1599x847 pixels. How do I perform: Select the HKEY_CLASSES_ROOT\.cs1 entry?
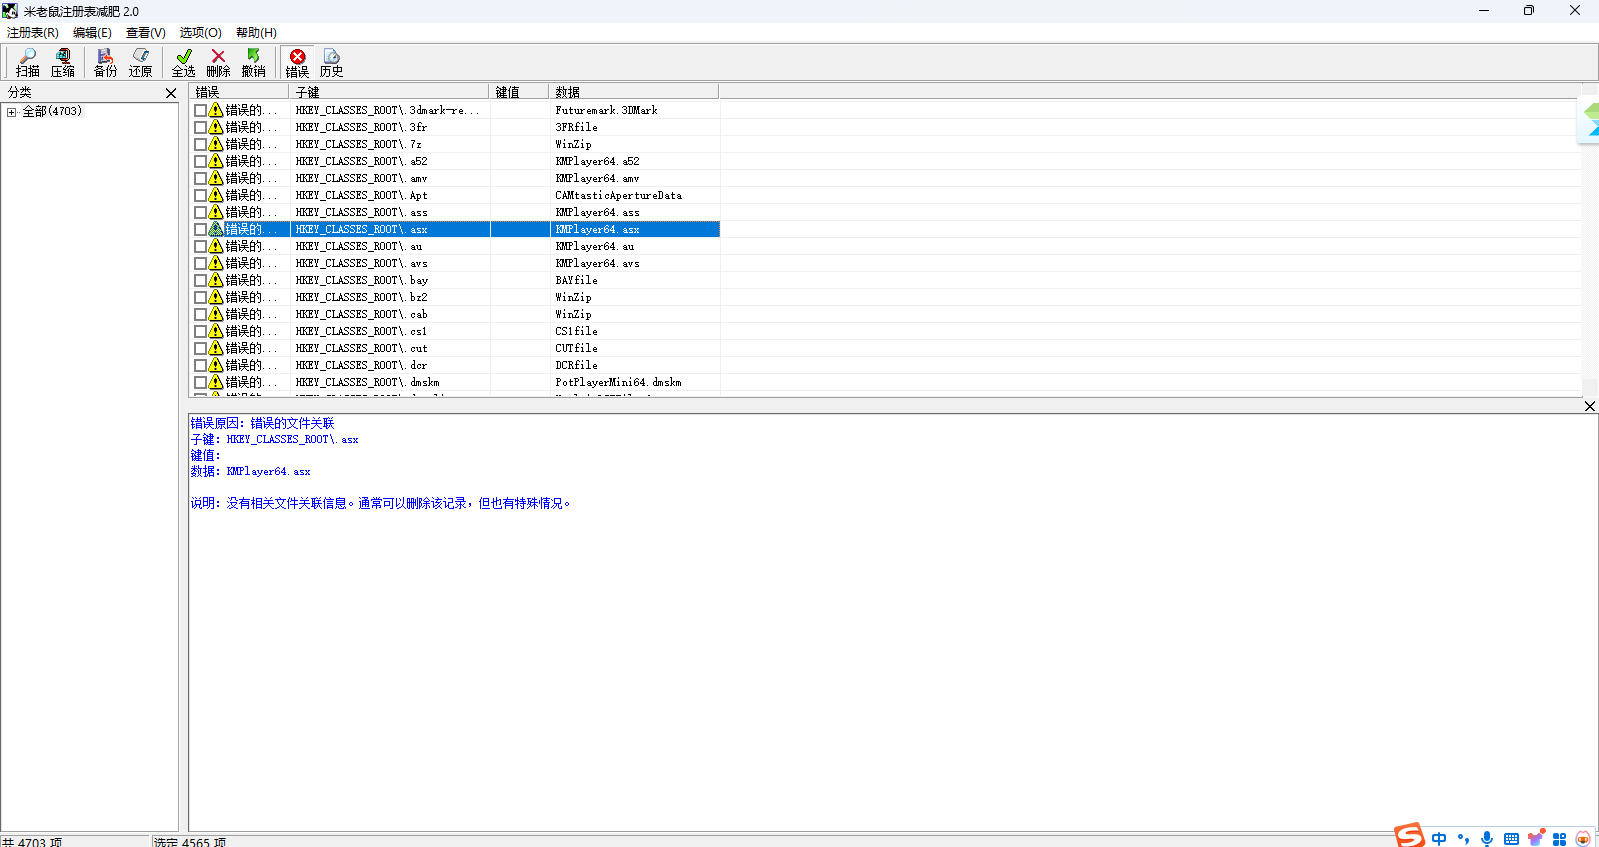[361, 331]
